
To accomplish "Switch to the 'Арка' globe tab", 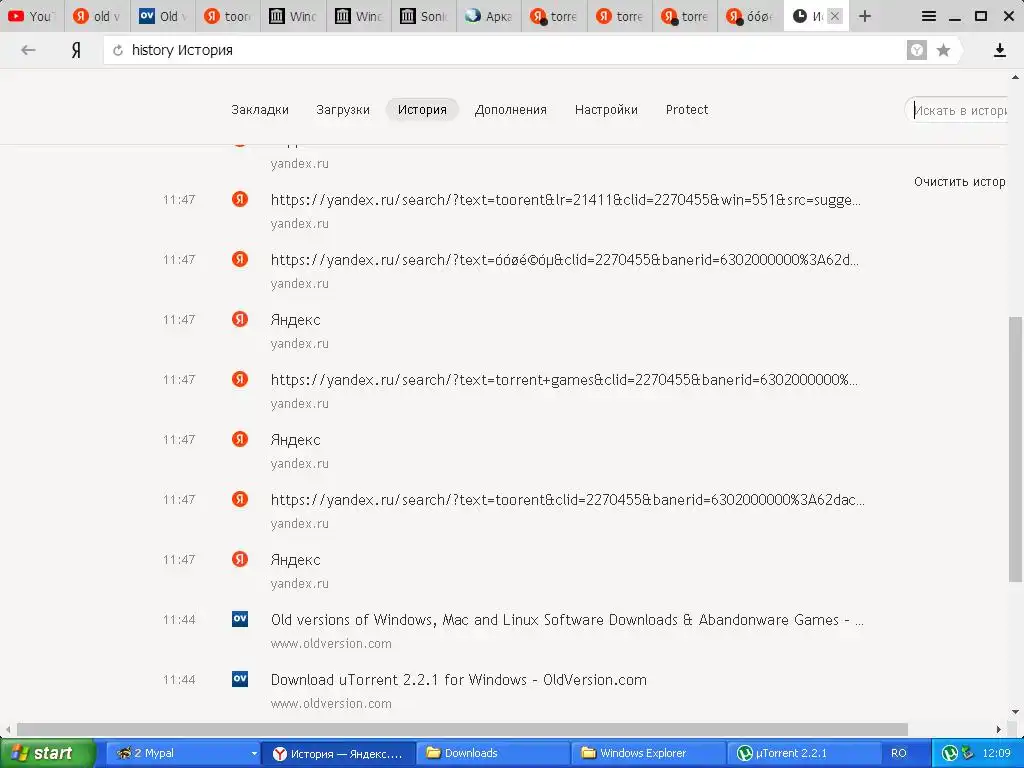I will [488, 16].
